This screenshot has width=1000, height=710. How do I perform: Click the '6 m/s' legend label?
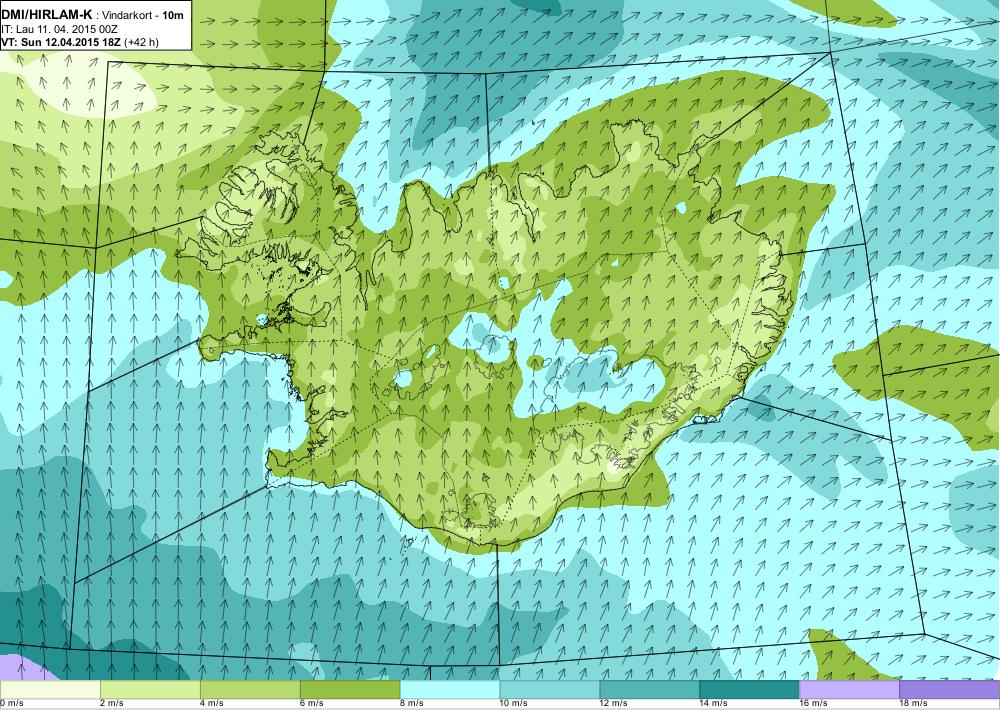312,704
